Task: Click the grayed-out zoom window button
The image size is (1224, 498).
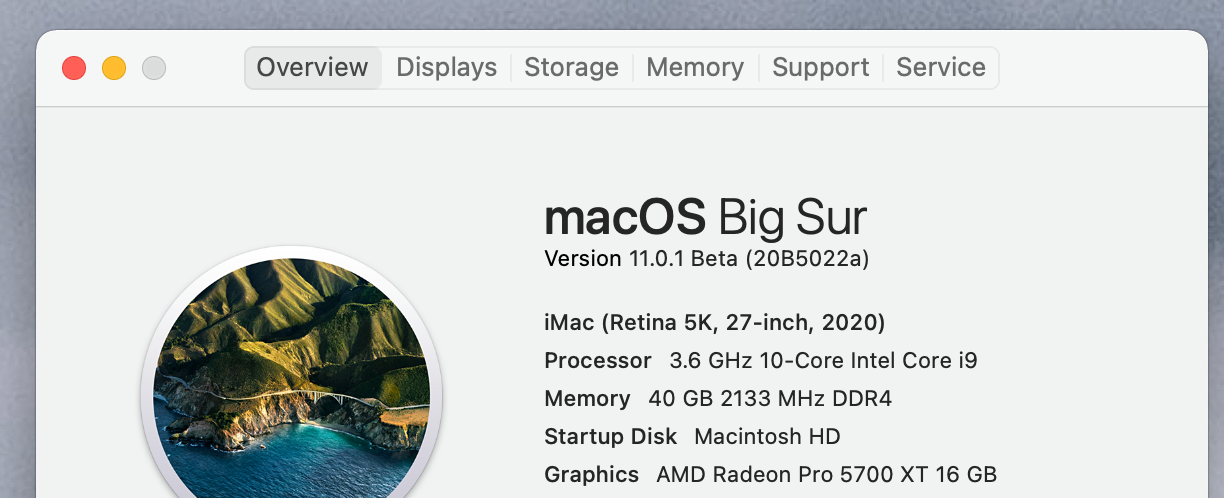Action: 154,68
